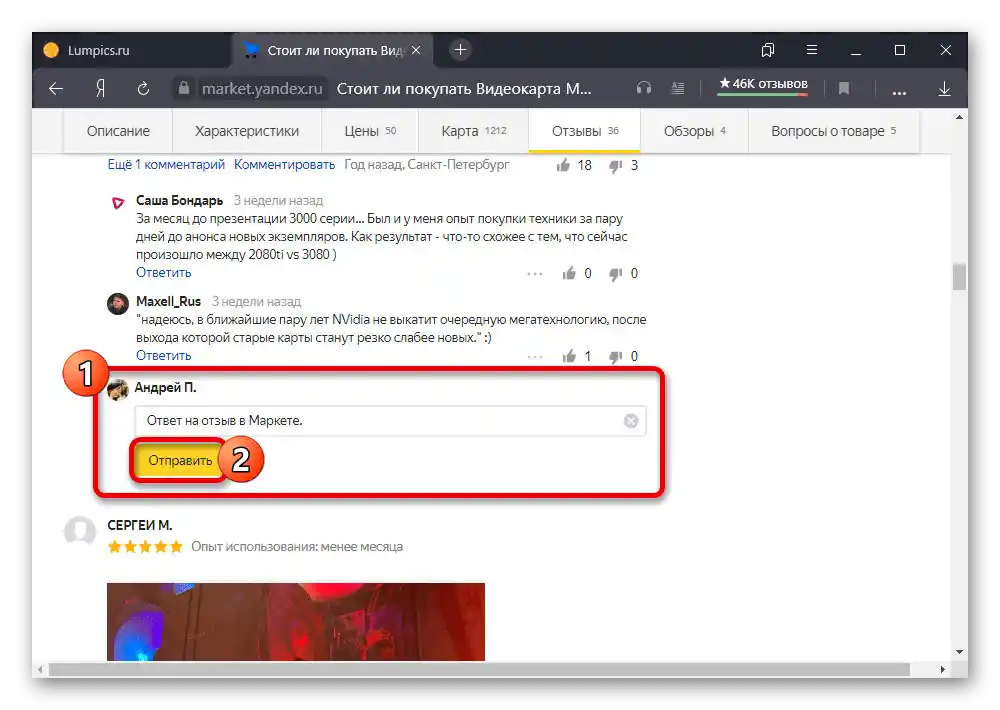Screen dimensions: 1000x710
Task: Open the more options dots on Maxell_Rus's comment
Action: click(535, 357)
